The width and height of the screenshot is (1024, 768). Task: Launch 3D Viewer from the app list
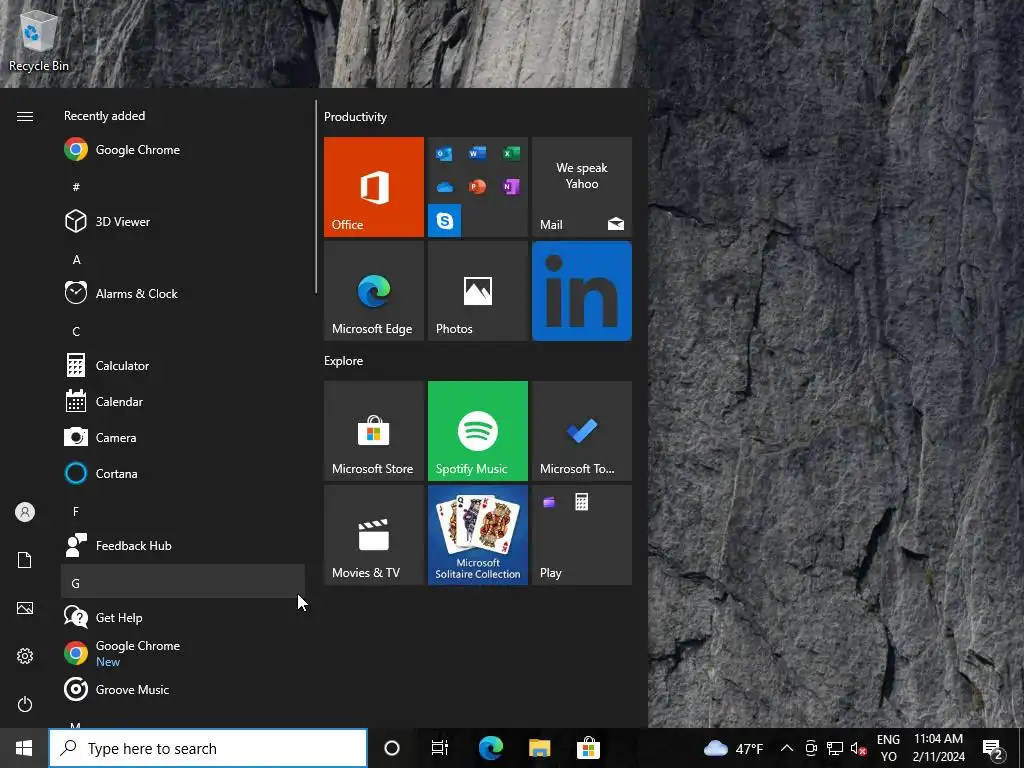coord(183,221)
